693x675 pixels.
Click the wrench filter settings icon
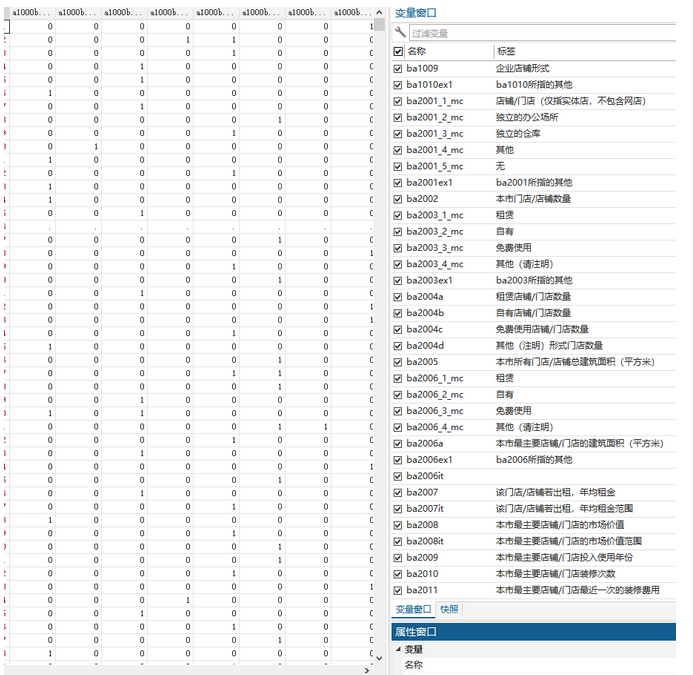(400, 33)
